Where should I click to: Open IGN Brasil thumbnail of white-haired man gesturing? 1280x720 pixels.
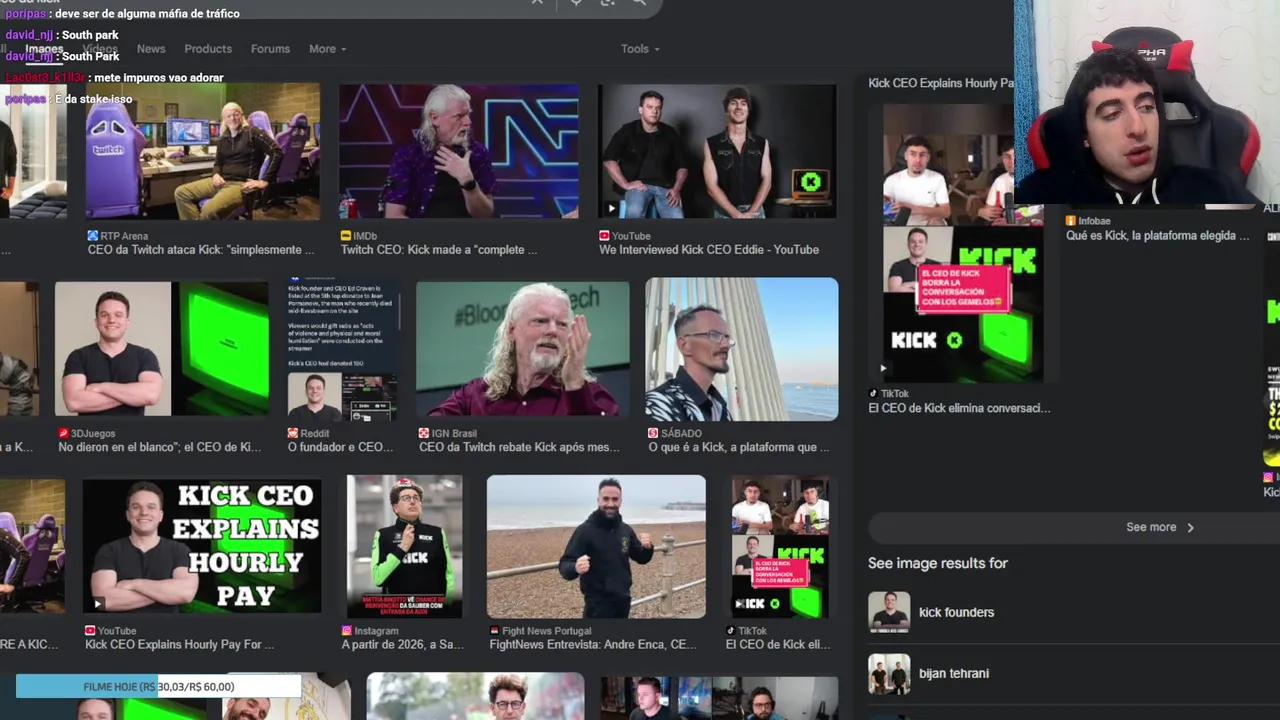click(x=523, y=348)
